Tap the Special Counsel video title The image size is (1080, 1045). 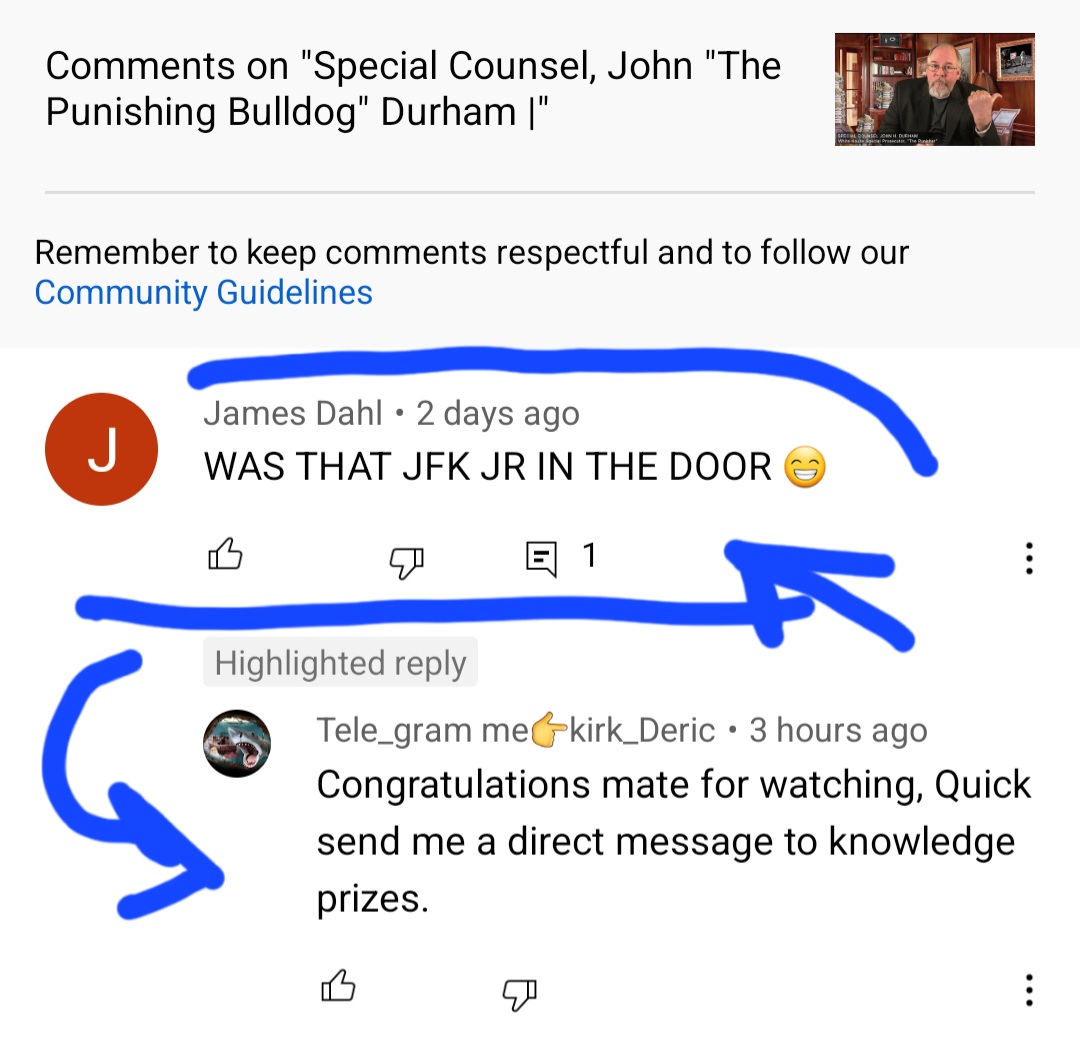413,89
